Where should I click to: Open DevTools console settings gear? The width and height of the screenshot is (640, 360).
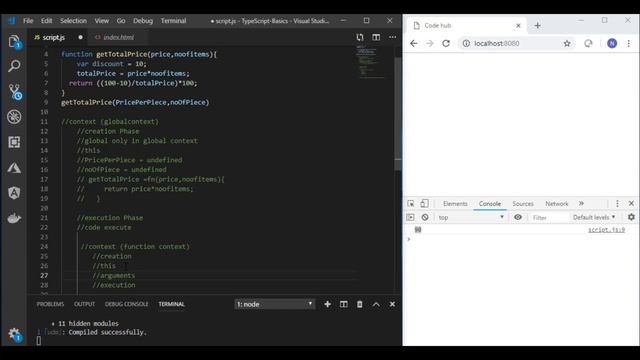pyautogui.click(x=631, y=217)
